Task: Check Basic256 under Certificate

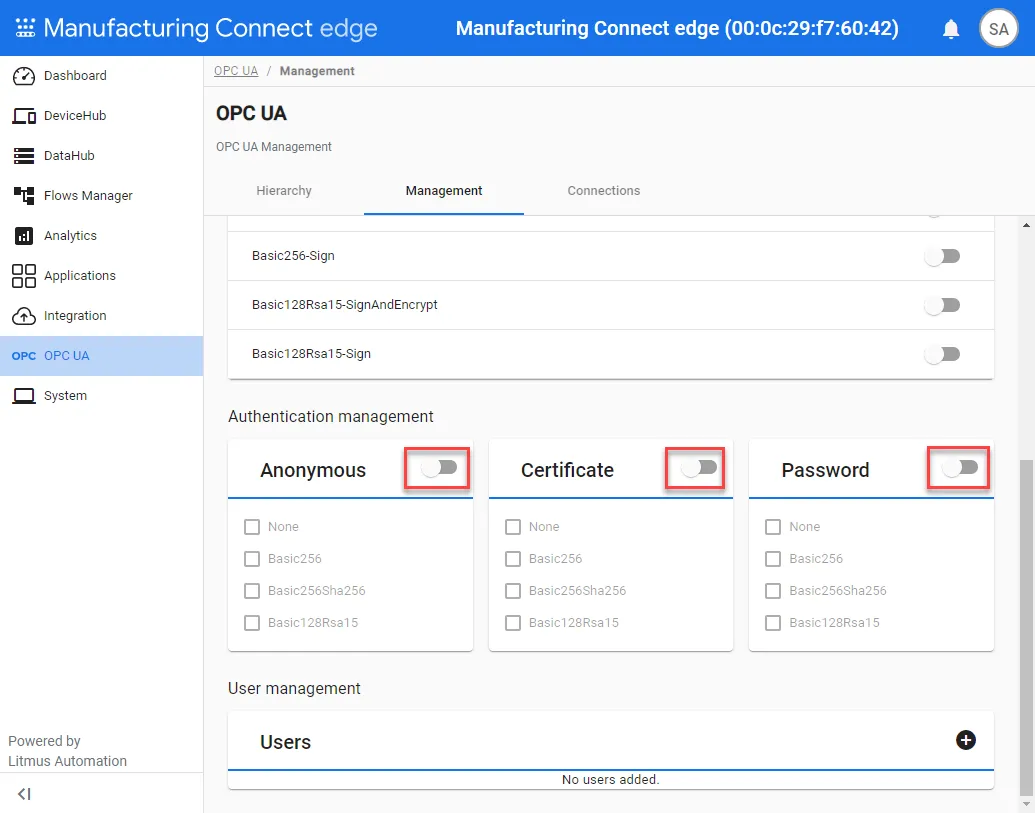Action: tap(513, 559)
